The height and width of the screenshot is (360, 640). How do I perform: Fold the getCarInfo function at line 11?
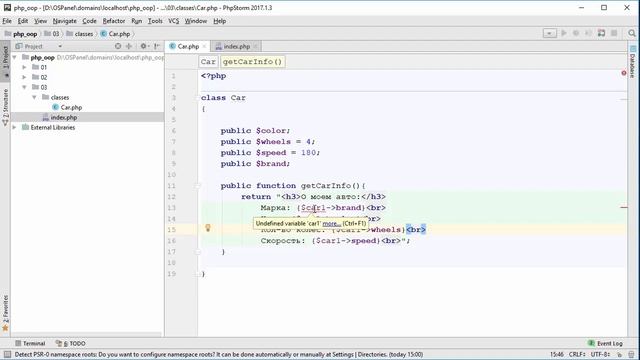(x=198, y=186)
